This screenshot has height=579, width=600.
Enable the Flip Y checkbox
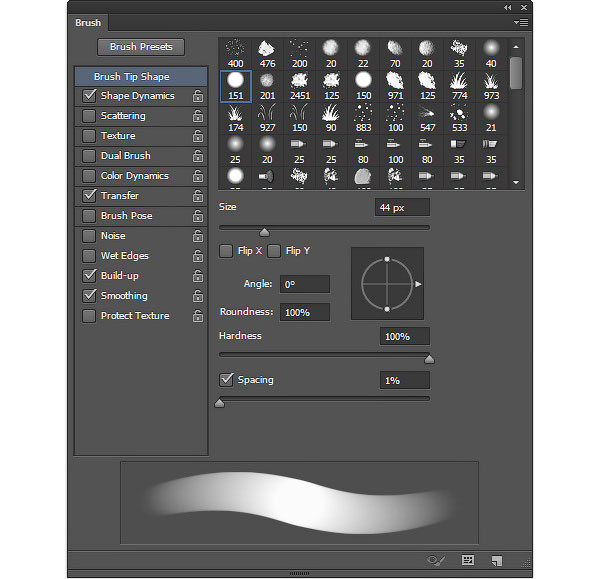274,251
